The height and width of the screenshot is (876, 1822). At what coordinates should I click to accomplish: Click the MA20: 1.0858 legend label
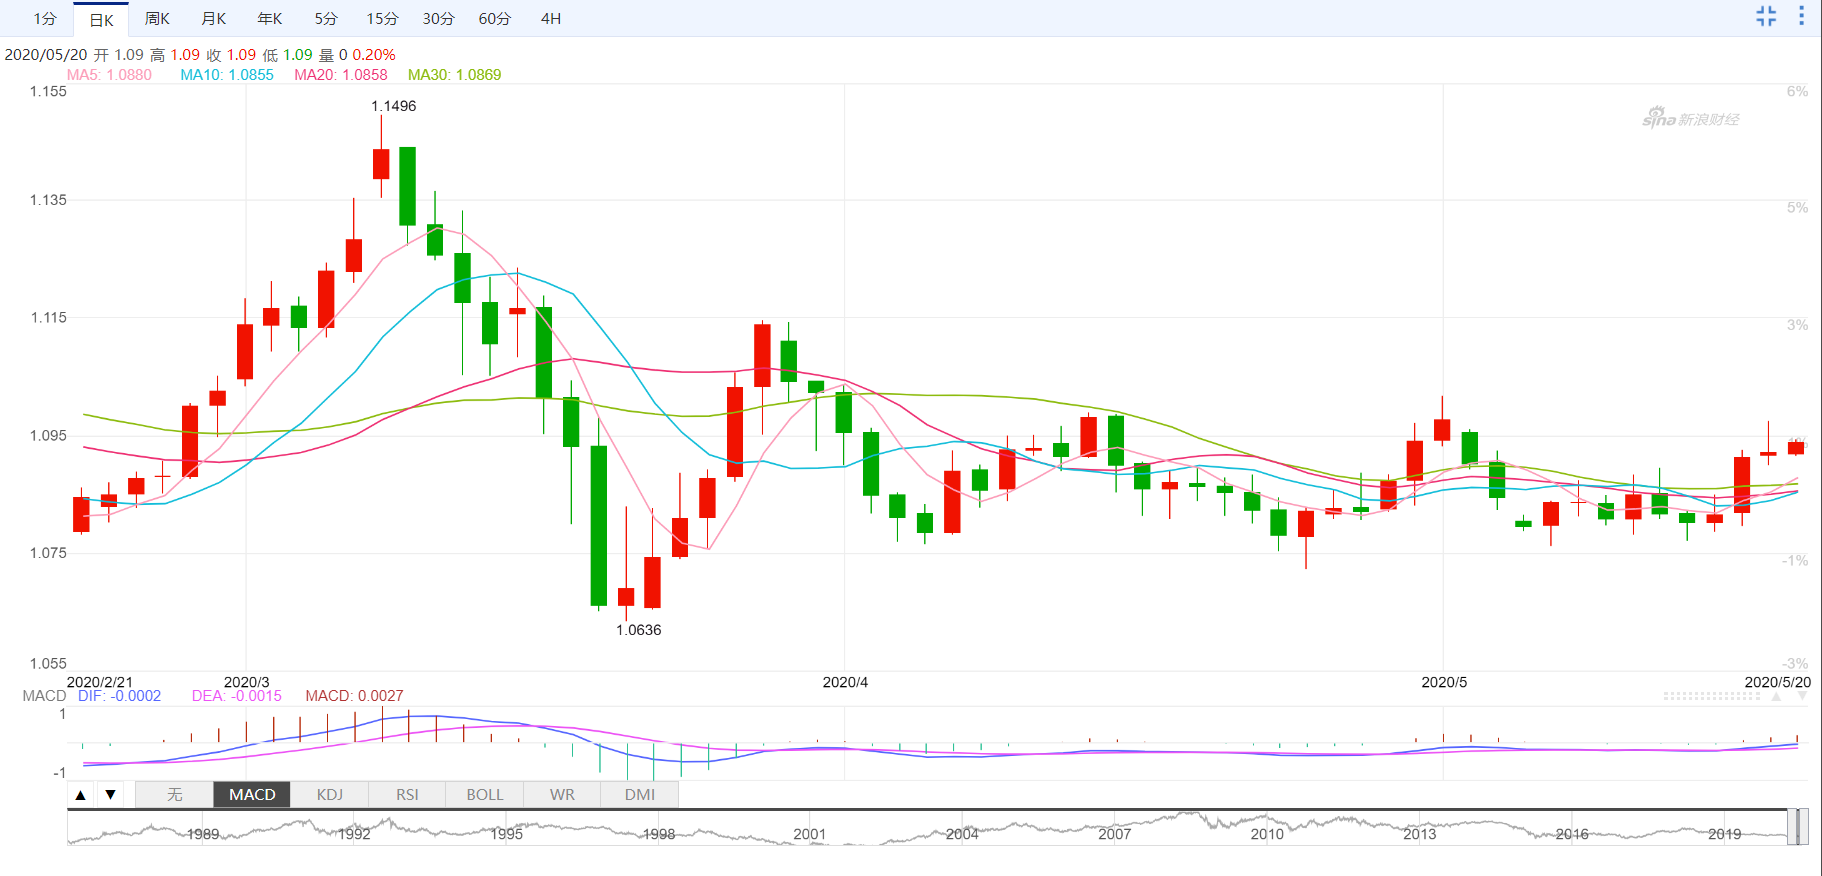(341, 75)
